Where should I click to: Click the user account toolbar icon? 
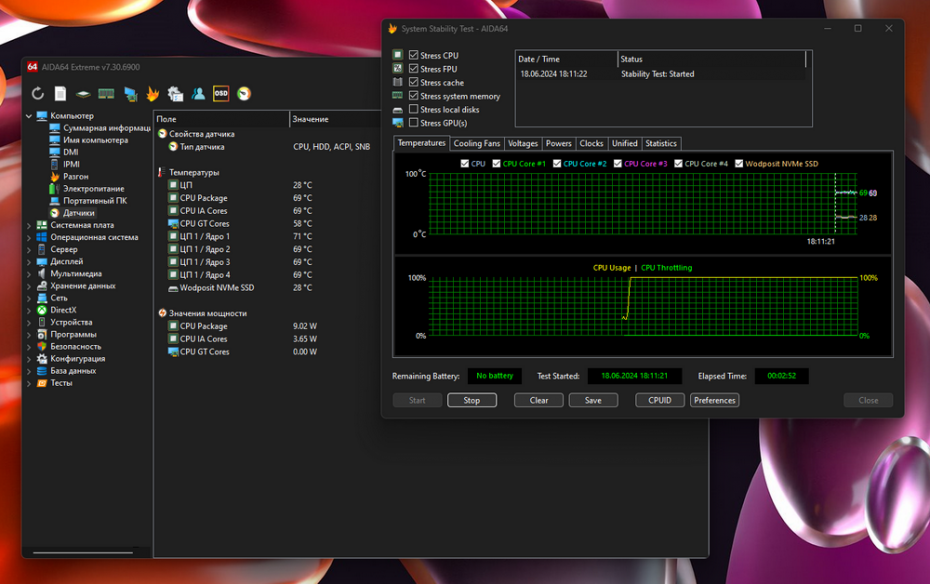tap(198, 94)
